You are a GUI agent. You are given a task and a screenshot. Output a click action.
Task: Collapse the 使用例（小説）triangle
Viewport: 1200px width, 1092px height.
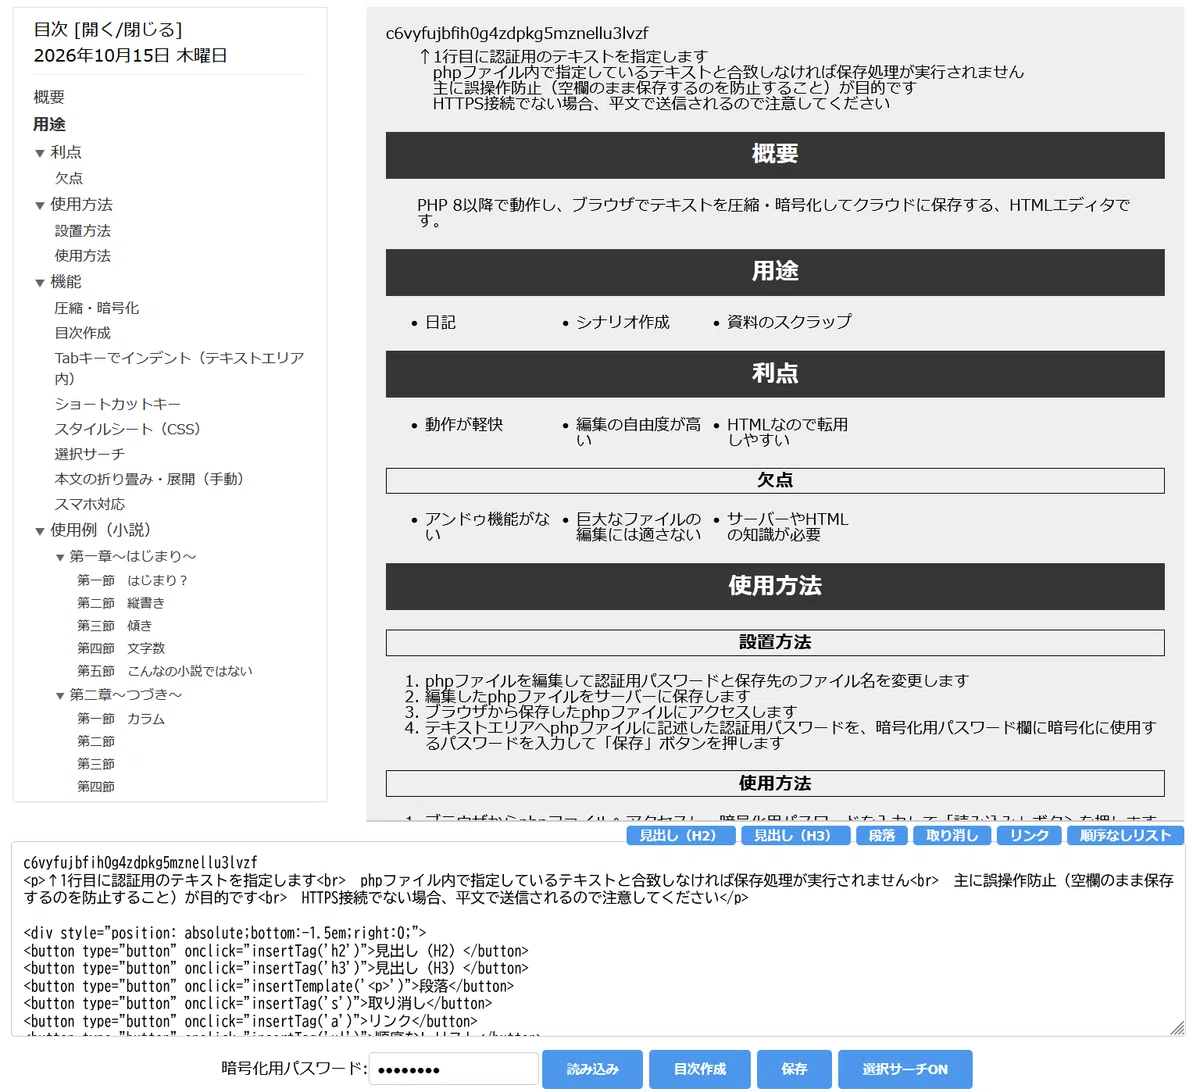coord(40,531)
